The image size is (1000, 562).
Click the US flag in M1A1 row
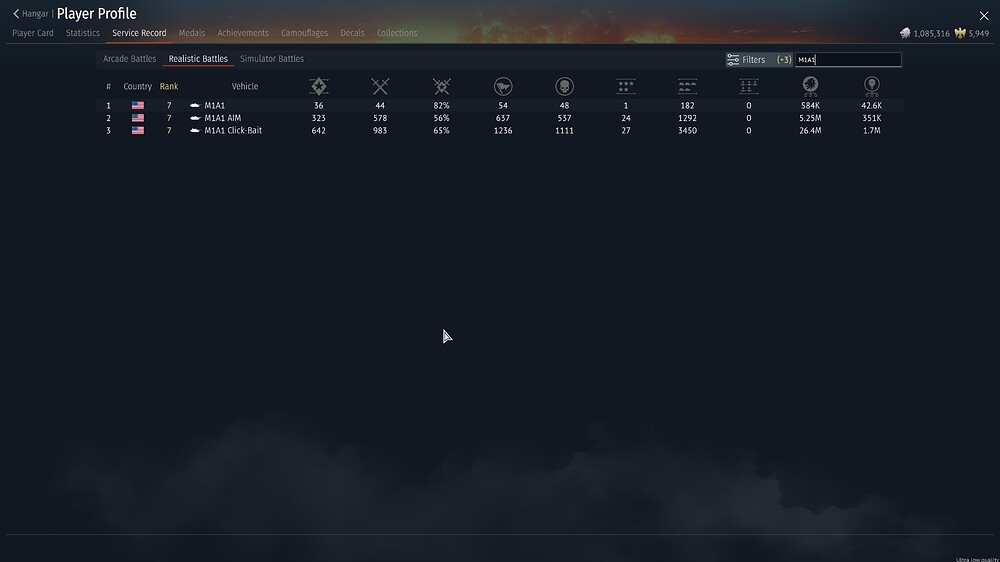tap(138, 105)
